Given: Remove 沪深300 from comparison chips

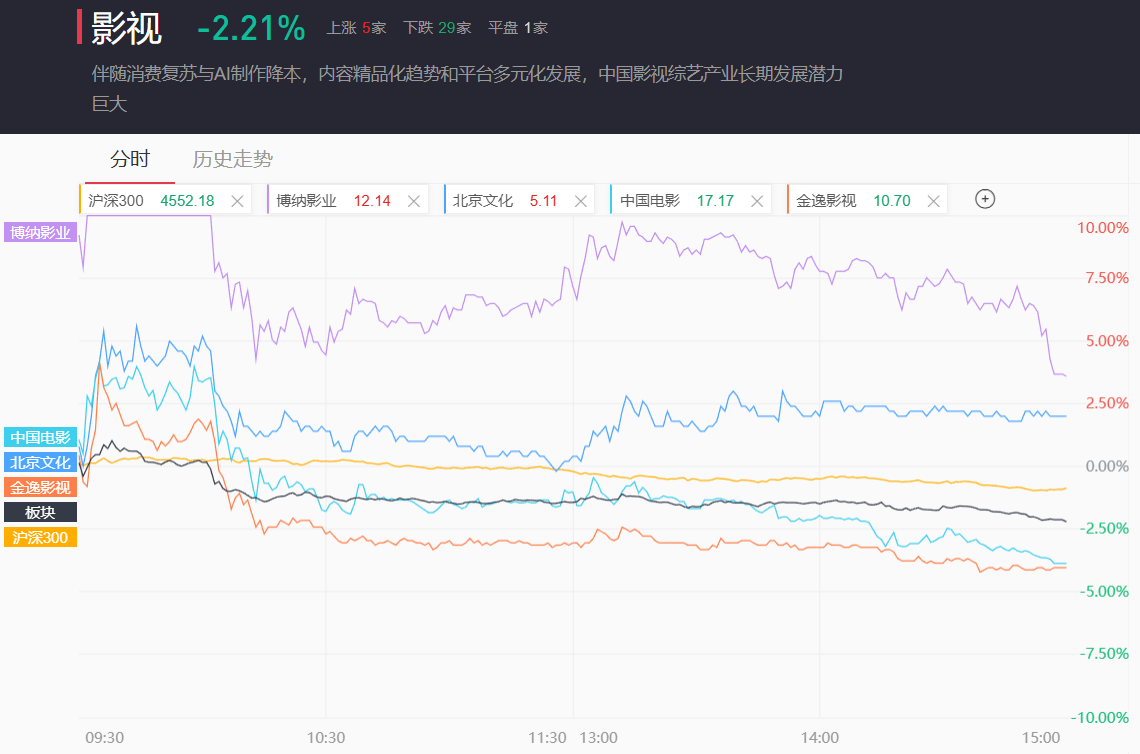Looking at the screenshot, I should (237, 201).
